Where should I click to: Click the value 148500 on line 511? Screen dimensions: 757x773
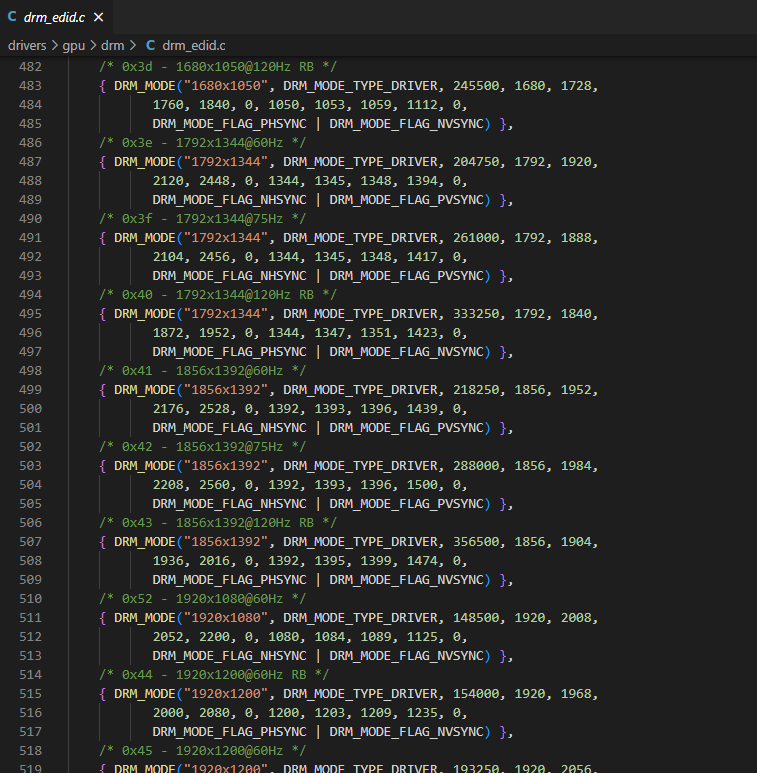[x=476, y=618]
